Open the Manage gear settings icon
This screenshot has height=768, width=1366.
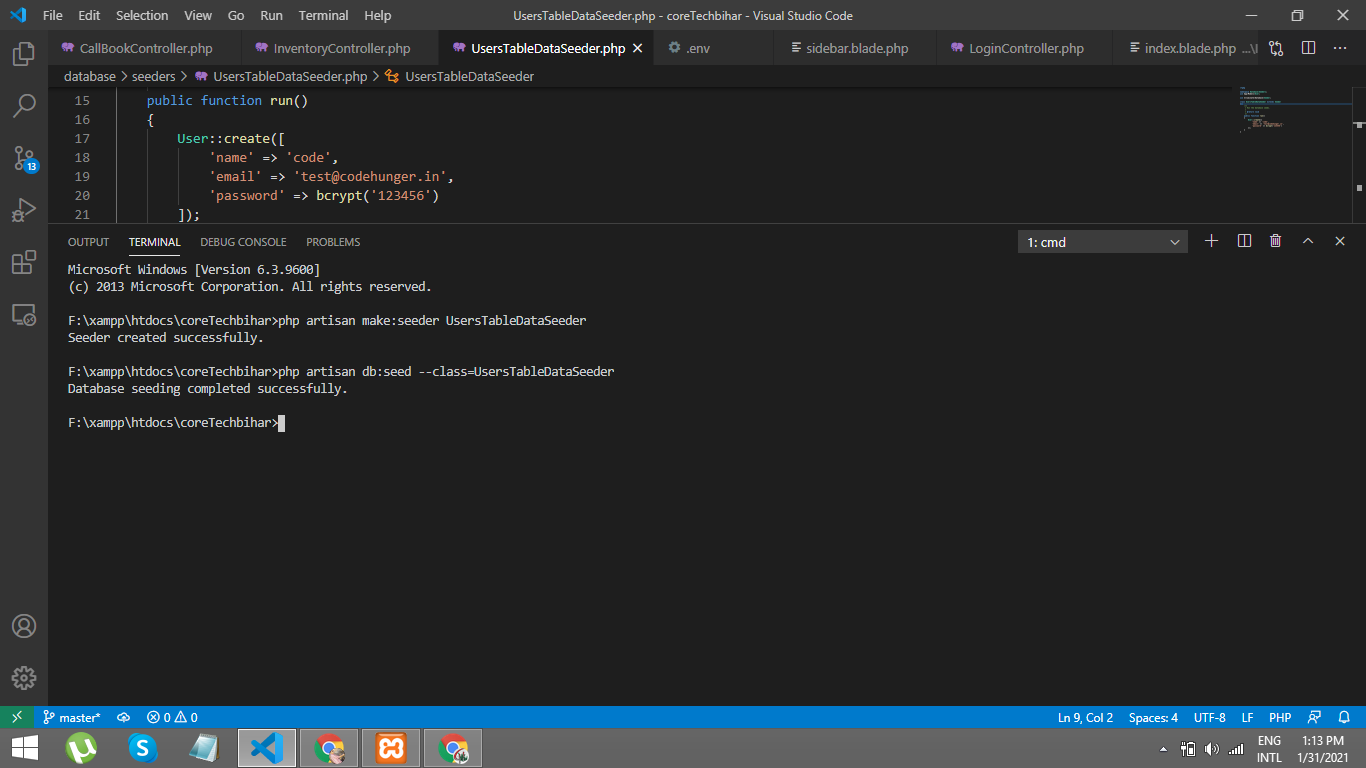24,677
